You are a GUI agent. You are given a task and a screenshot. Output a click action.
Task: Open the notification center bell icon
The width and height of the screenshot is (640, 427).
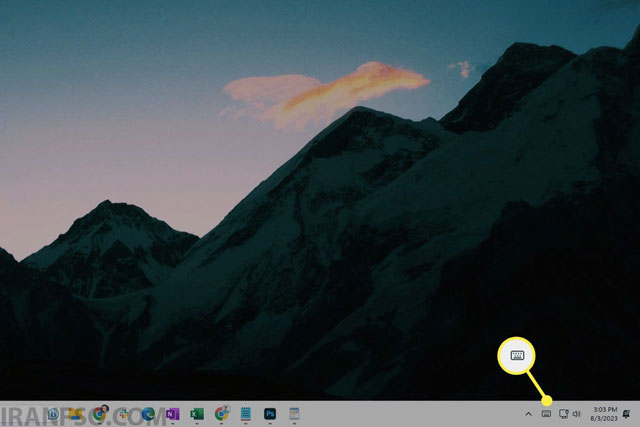tap(626, 414)
